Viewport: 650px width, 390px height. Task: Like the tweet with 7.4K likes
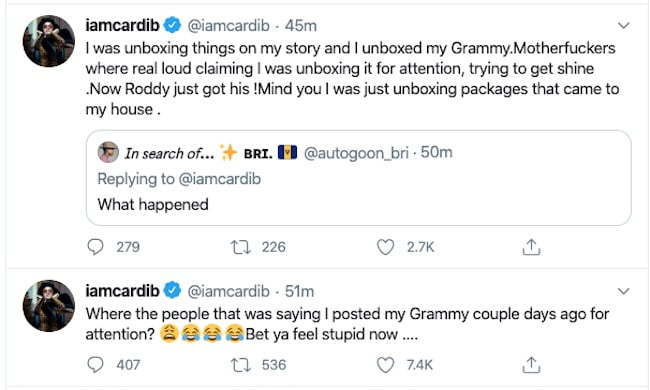click(385, 365)
